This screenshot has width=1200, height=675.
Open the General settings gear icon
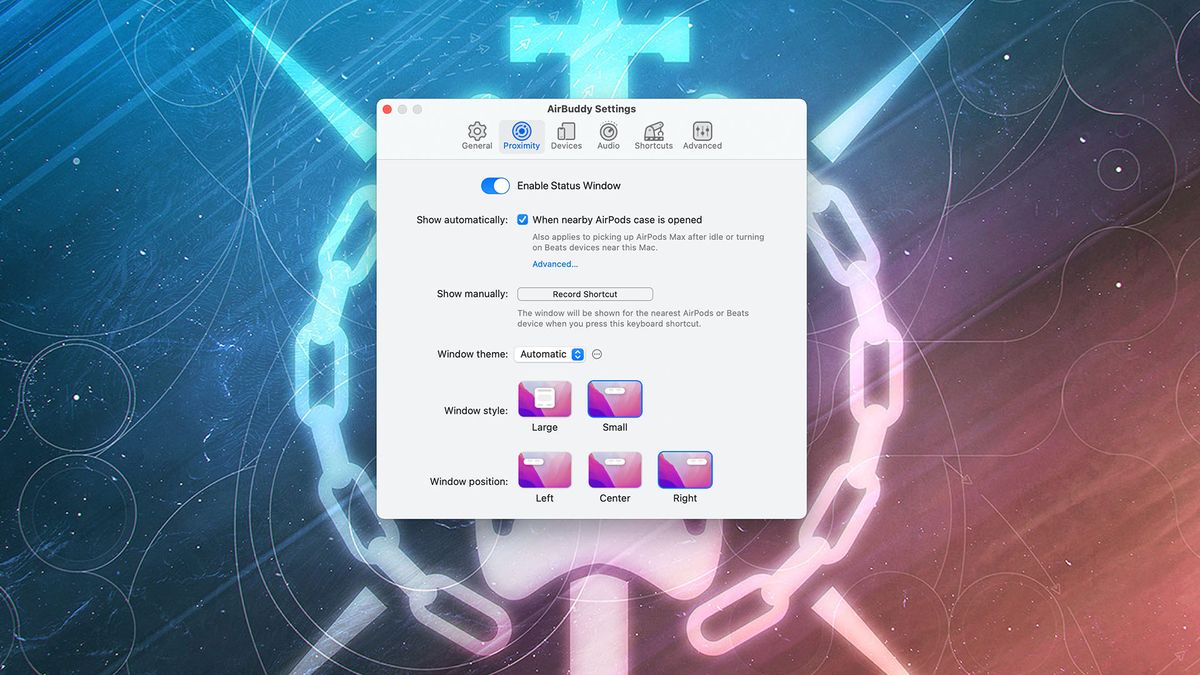[x=477, y=133]
